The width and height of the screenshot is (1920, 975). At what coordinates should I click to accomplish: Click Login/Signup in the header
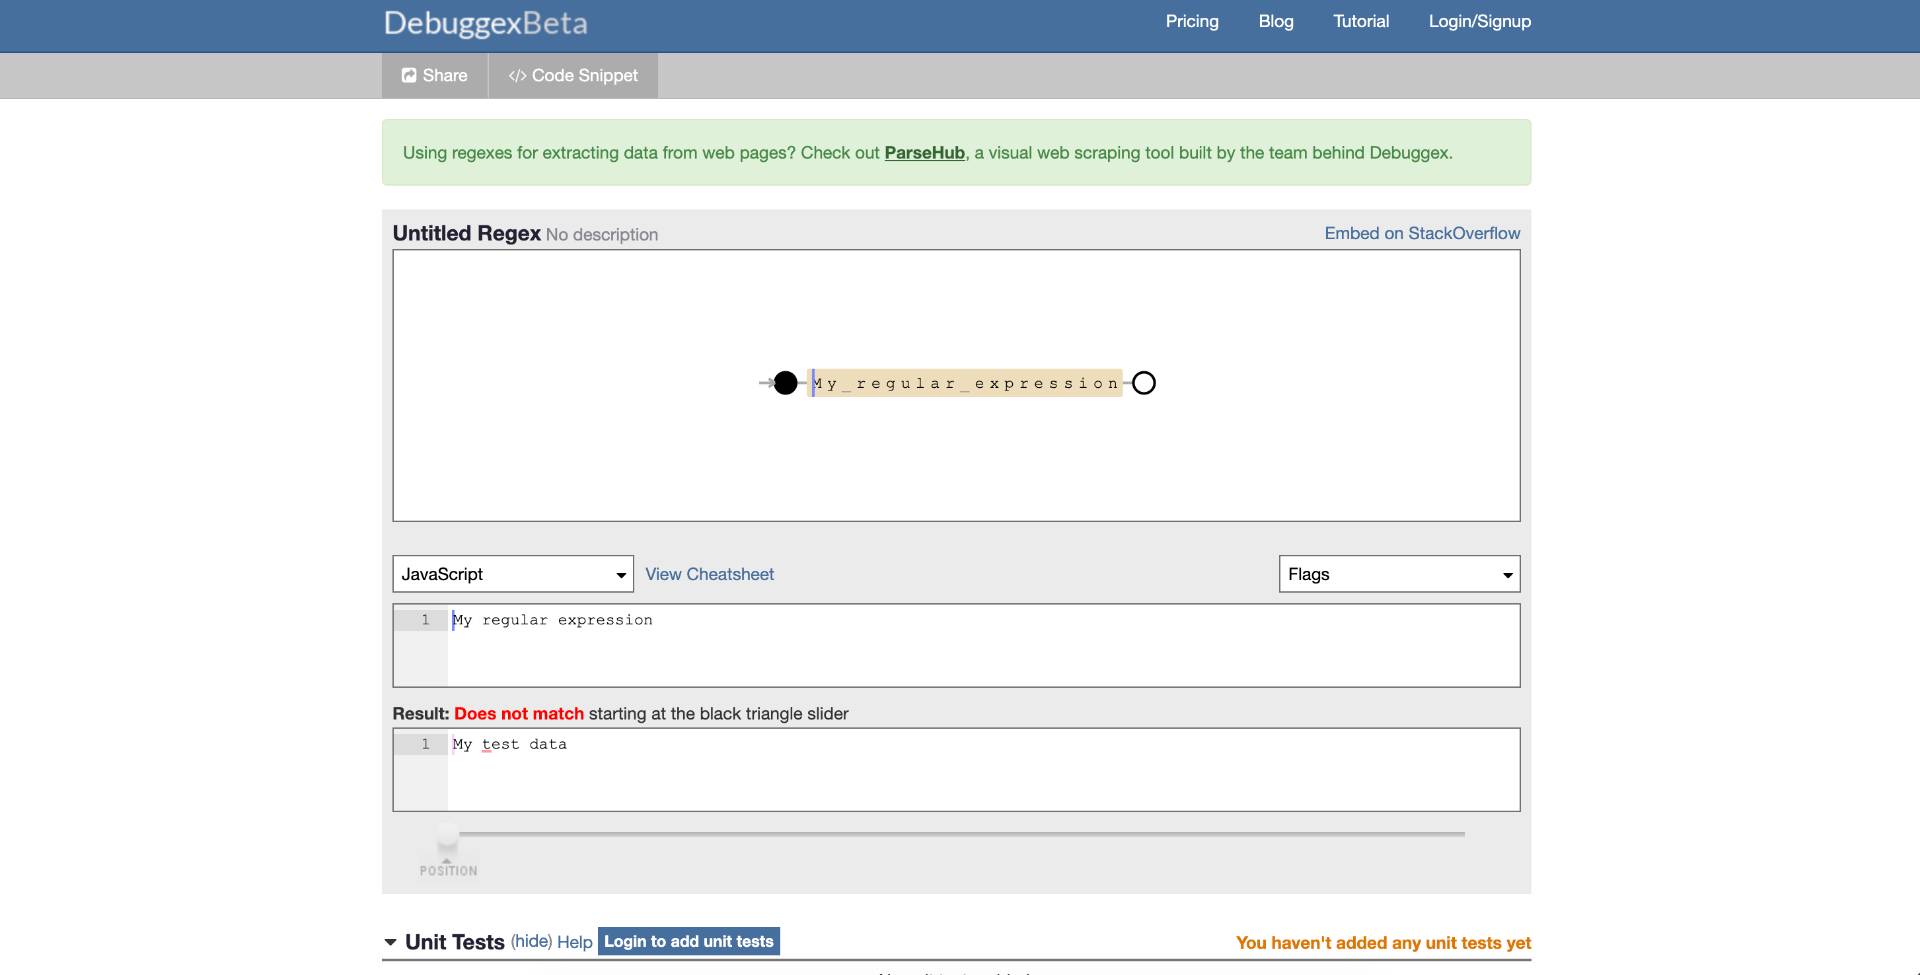[1479, 21]
